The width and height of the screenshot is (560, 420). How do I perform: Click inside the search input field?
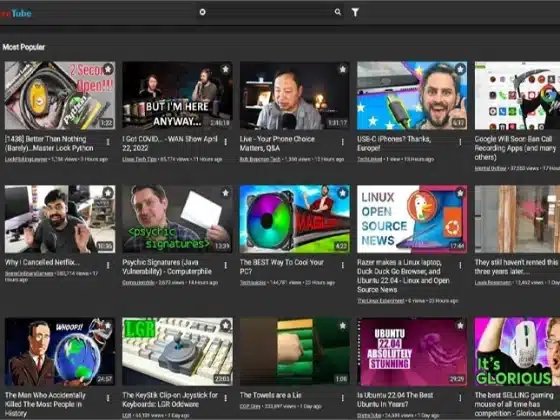coord(270,12)
